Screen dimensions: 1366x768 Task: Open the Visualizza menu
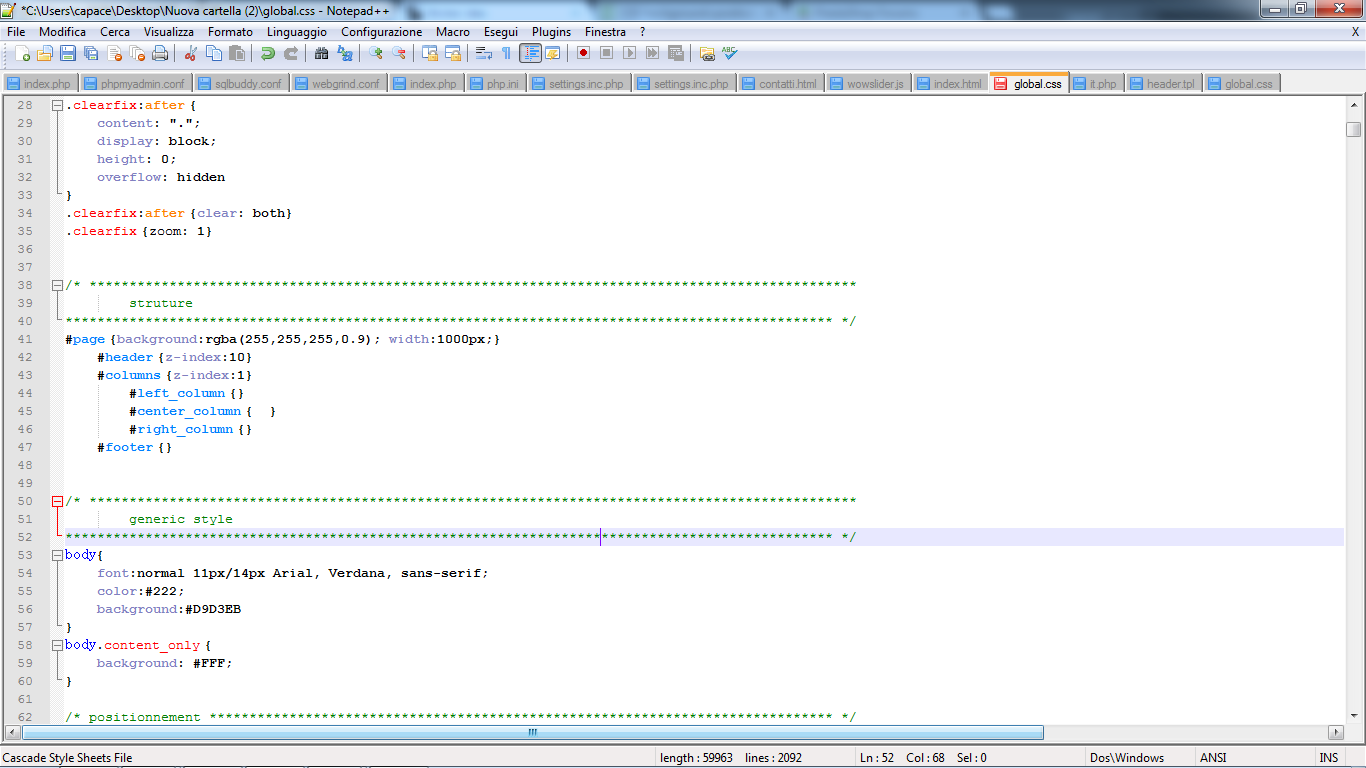(169, 32)
